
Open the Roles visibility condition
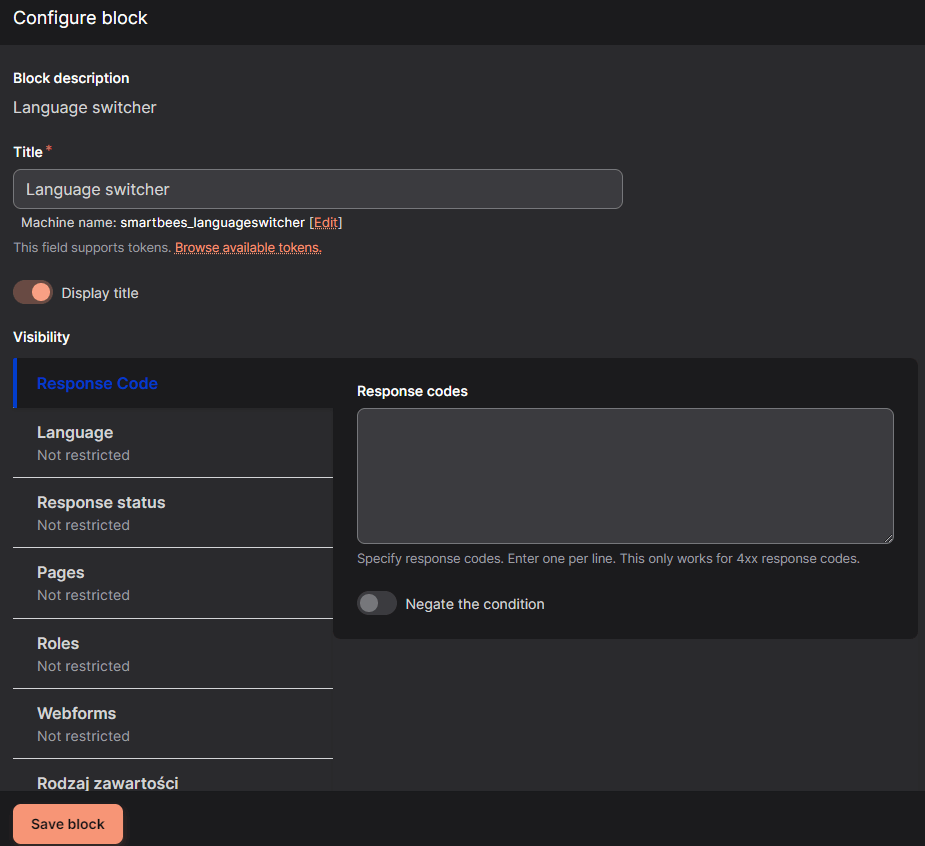click(x=57, y=643)
